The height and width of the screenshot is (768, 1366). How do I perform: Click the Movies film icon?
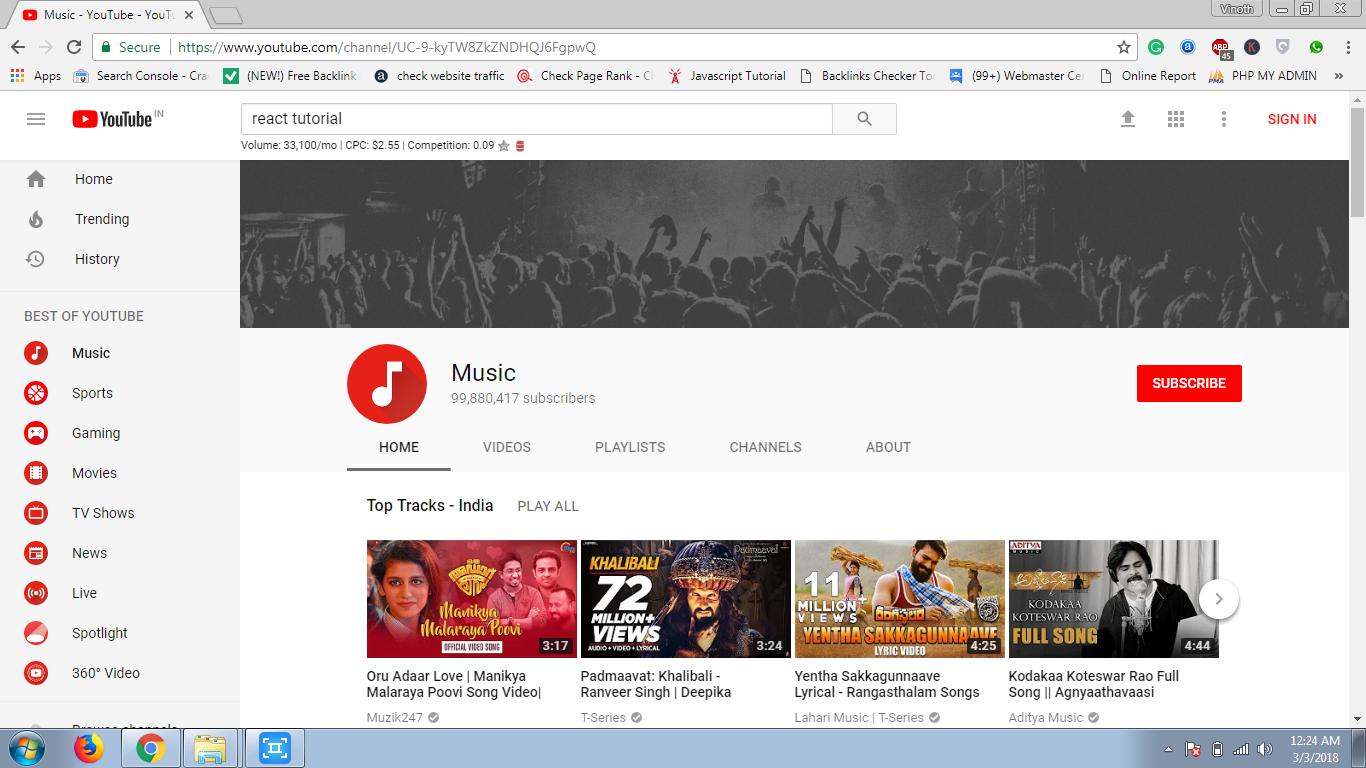(36, 473)
